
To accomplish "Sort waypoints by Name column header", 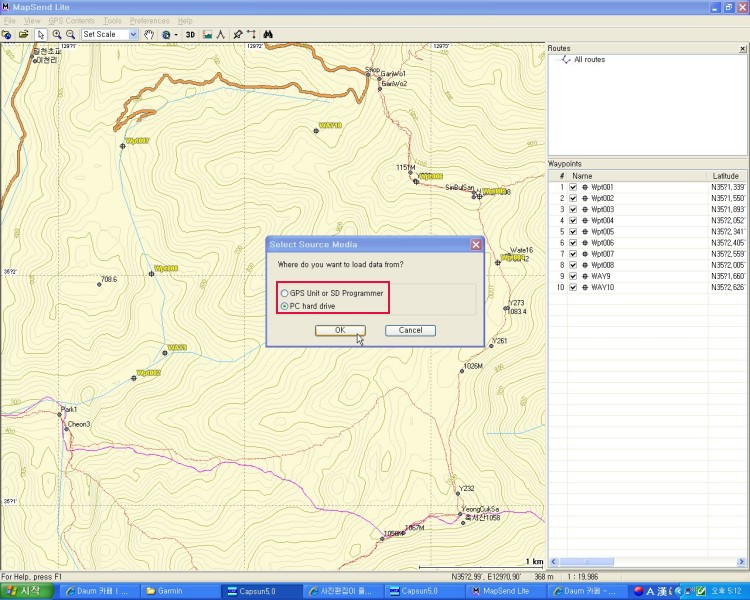I will click(637, 176).
